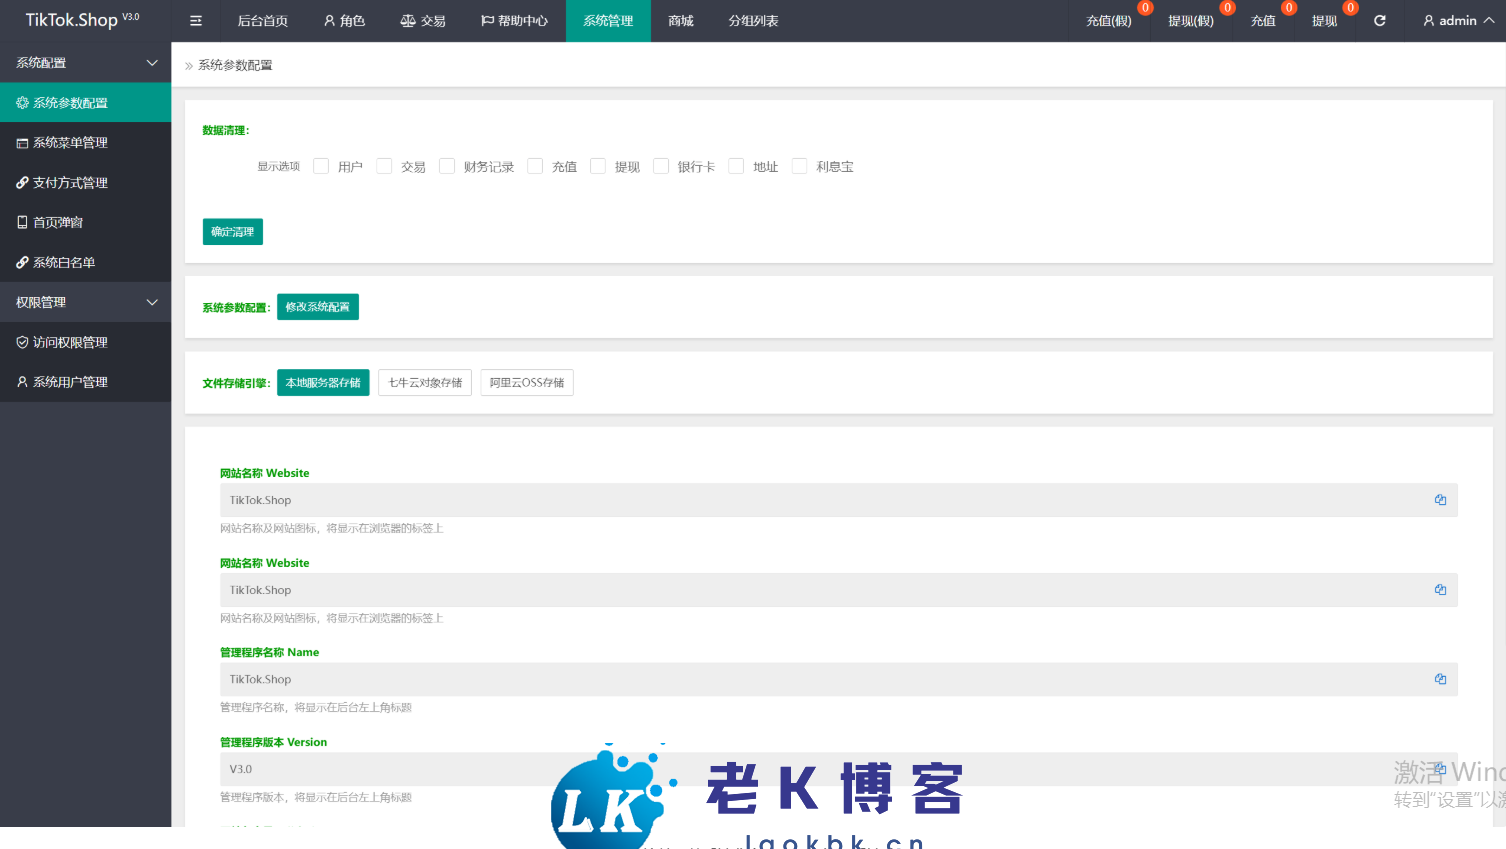The width and height of the screenshot is (1506, 849).
Task: Click the hamburger menu collapse icon
Action: (196, 21)
